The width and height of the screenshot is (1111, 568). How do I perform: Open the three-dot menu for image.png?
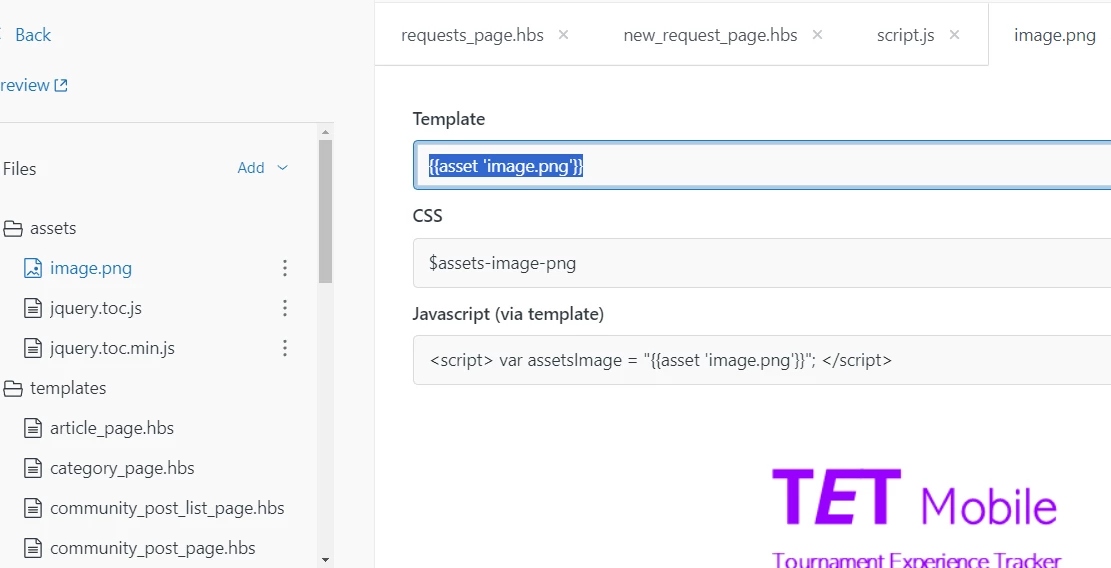click(284, 268)
